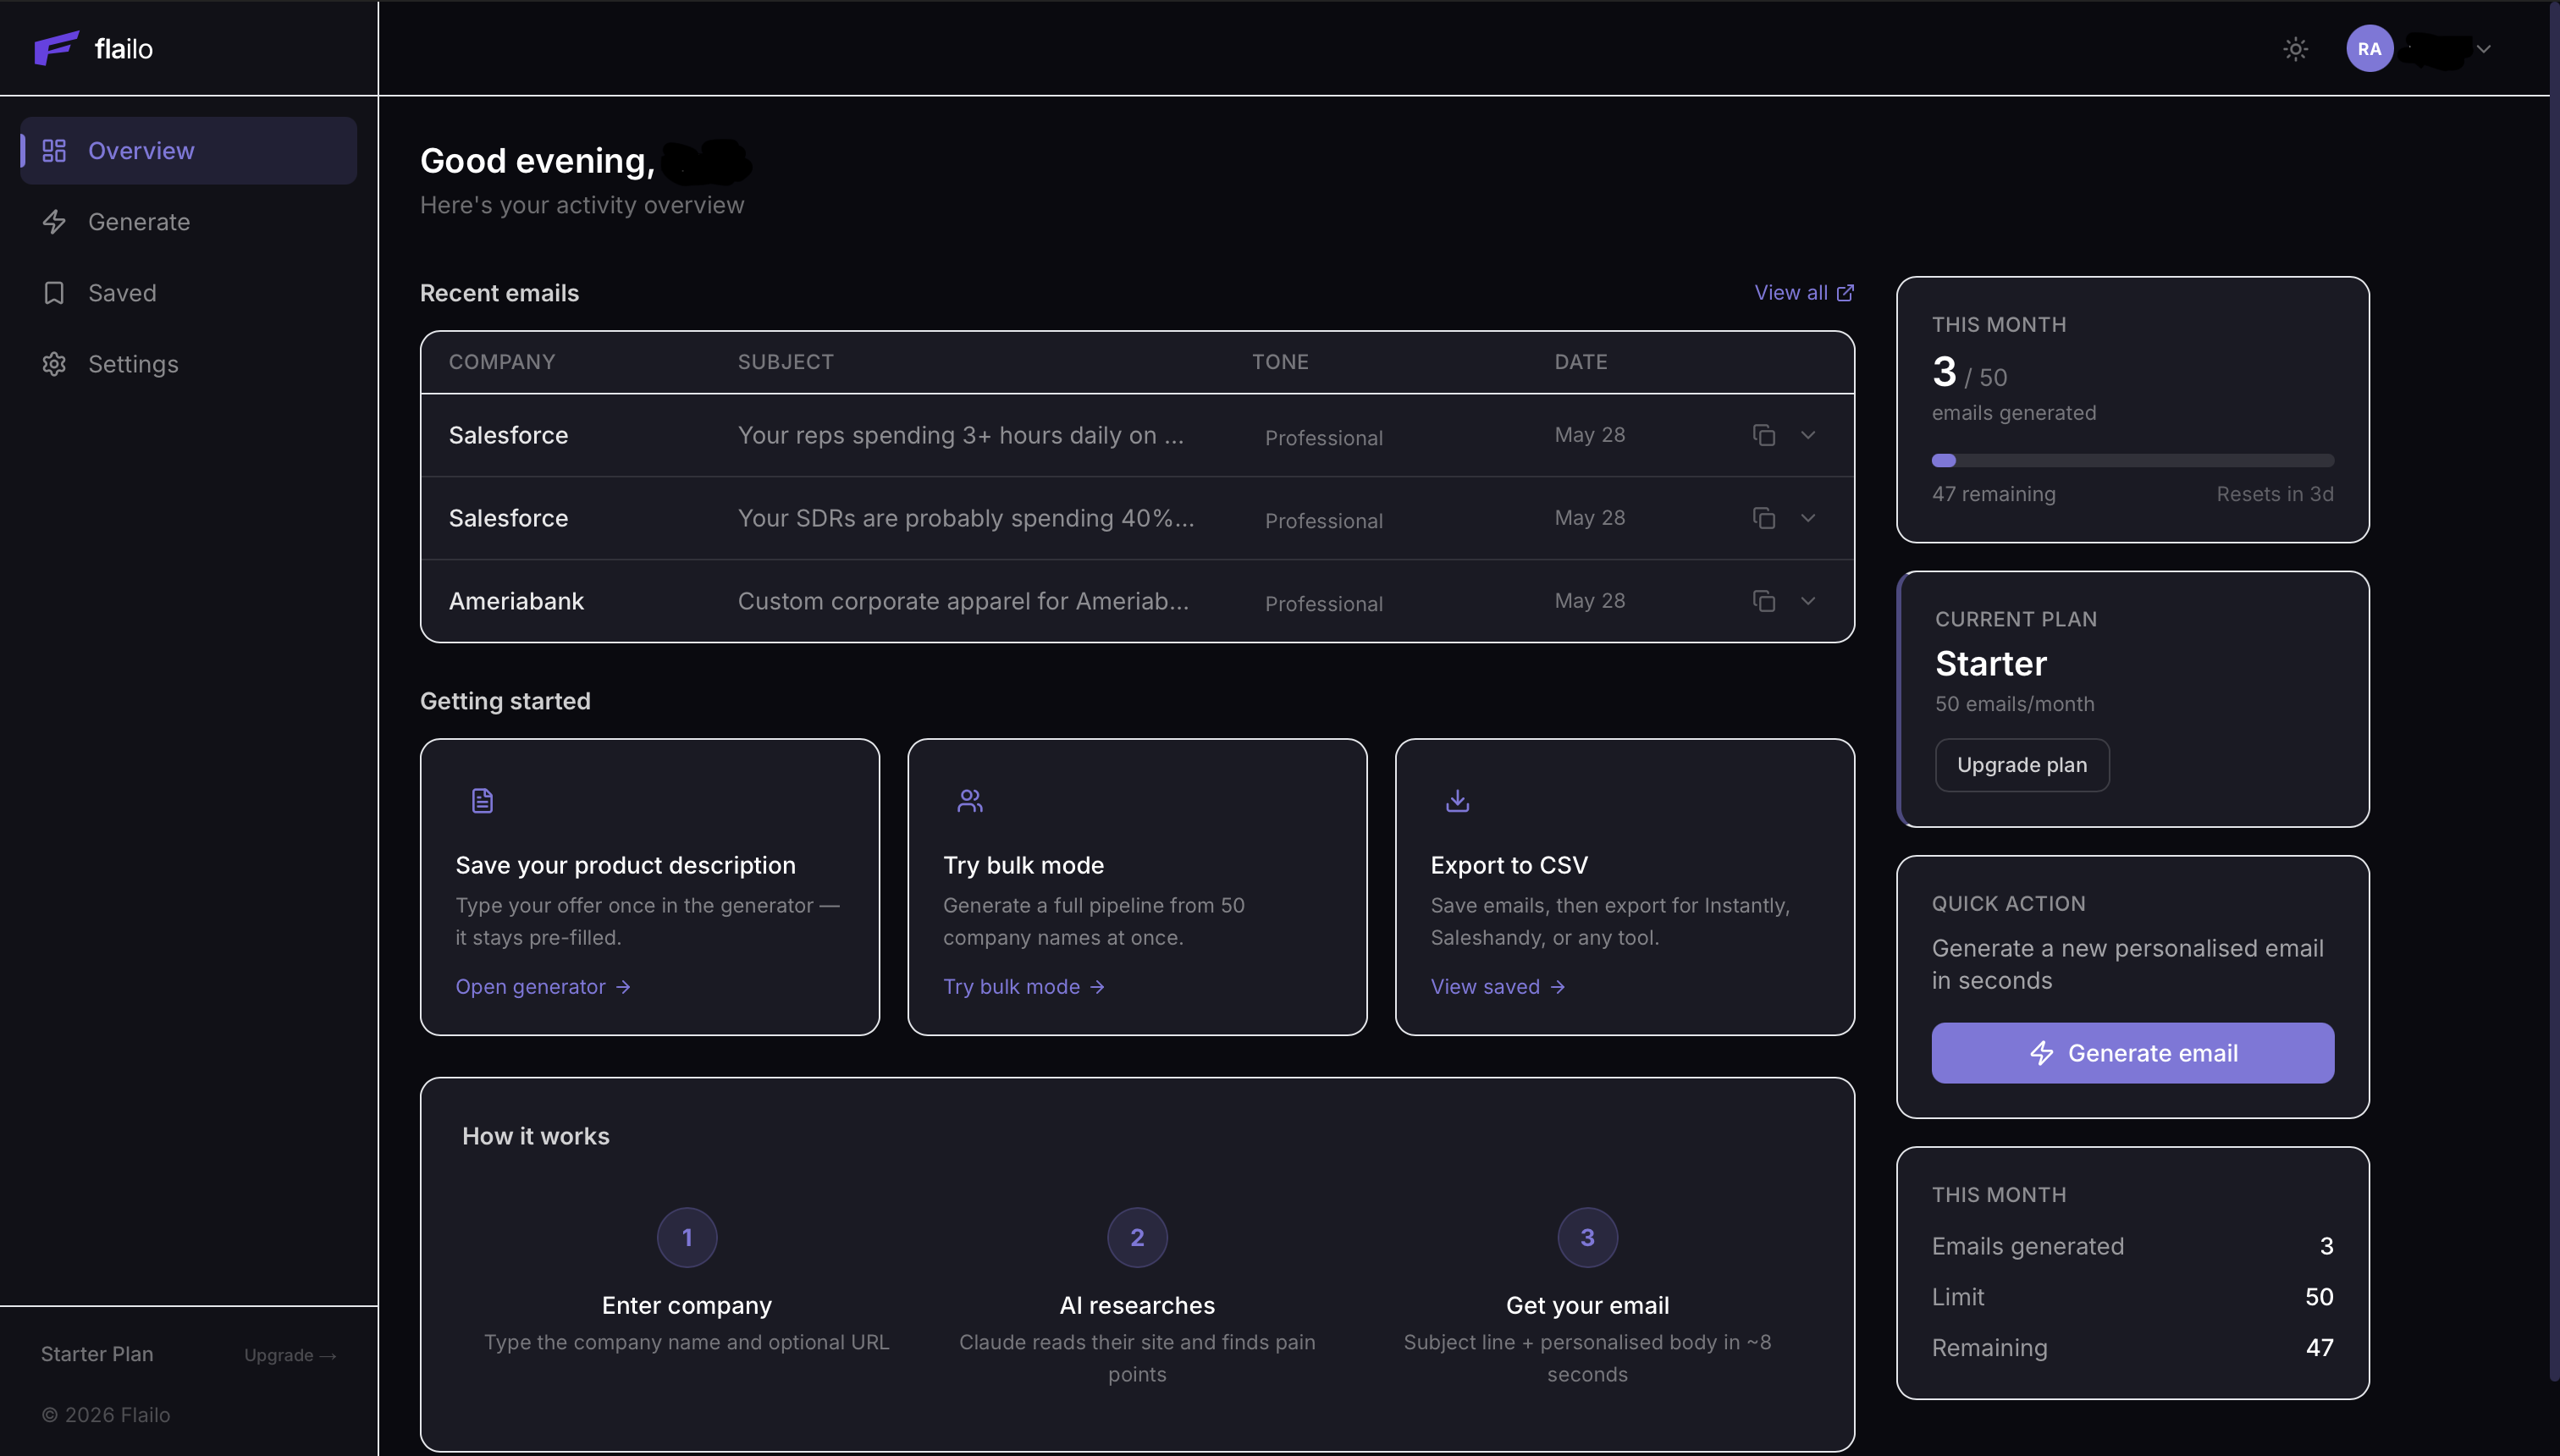This screenshot has width=2560, height=1456.
Task: Copy the Ameriabank email
Action: pos(1763,601)
